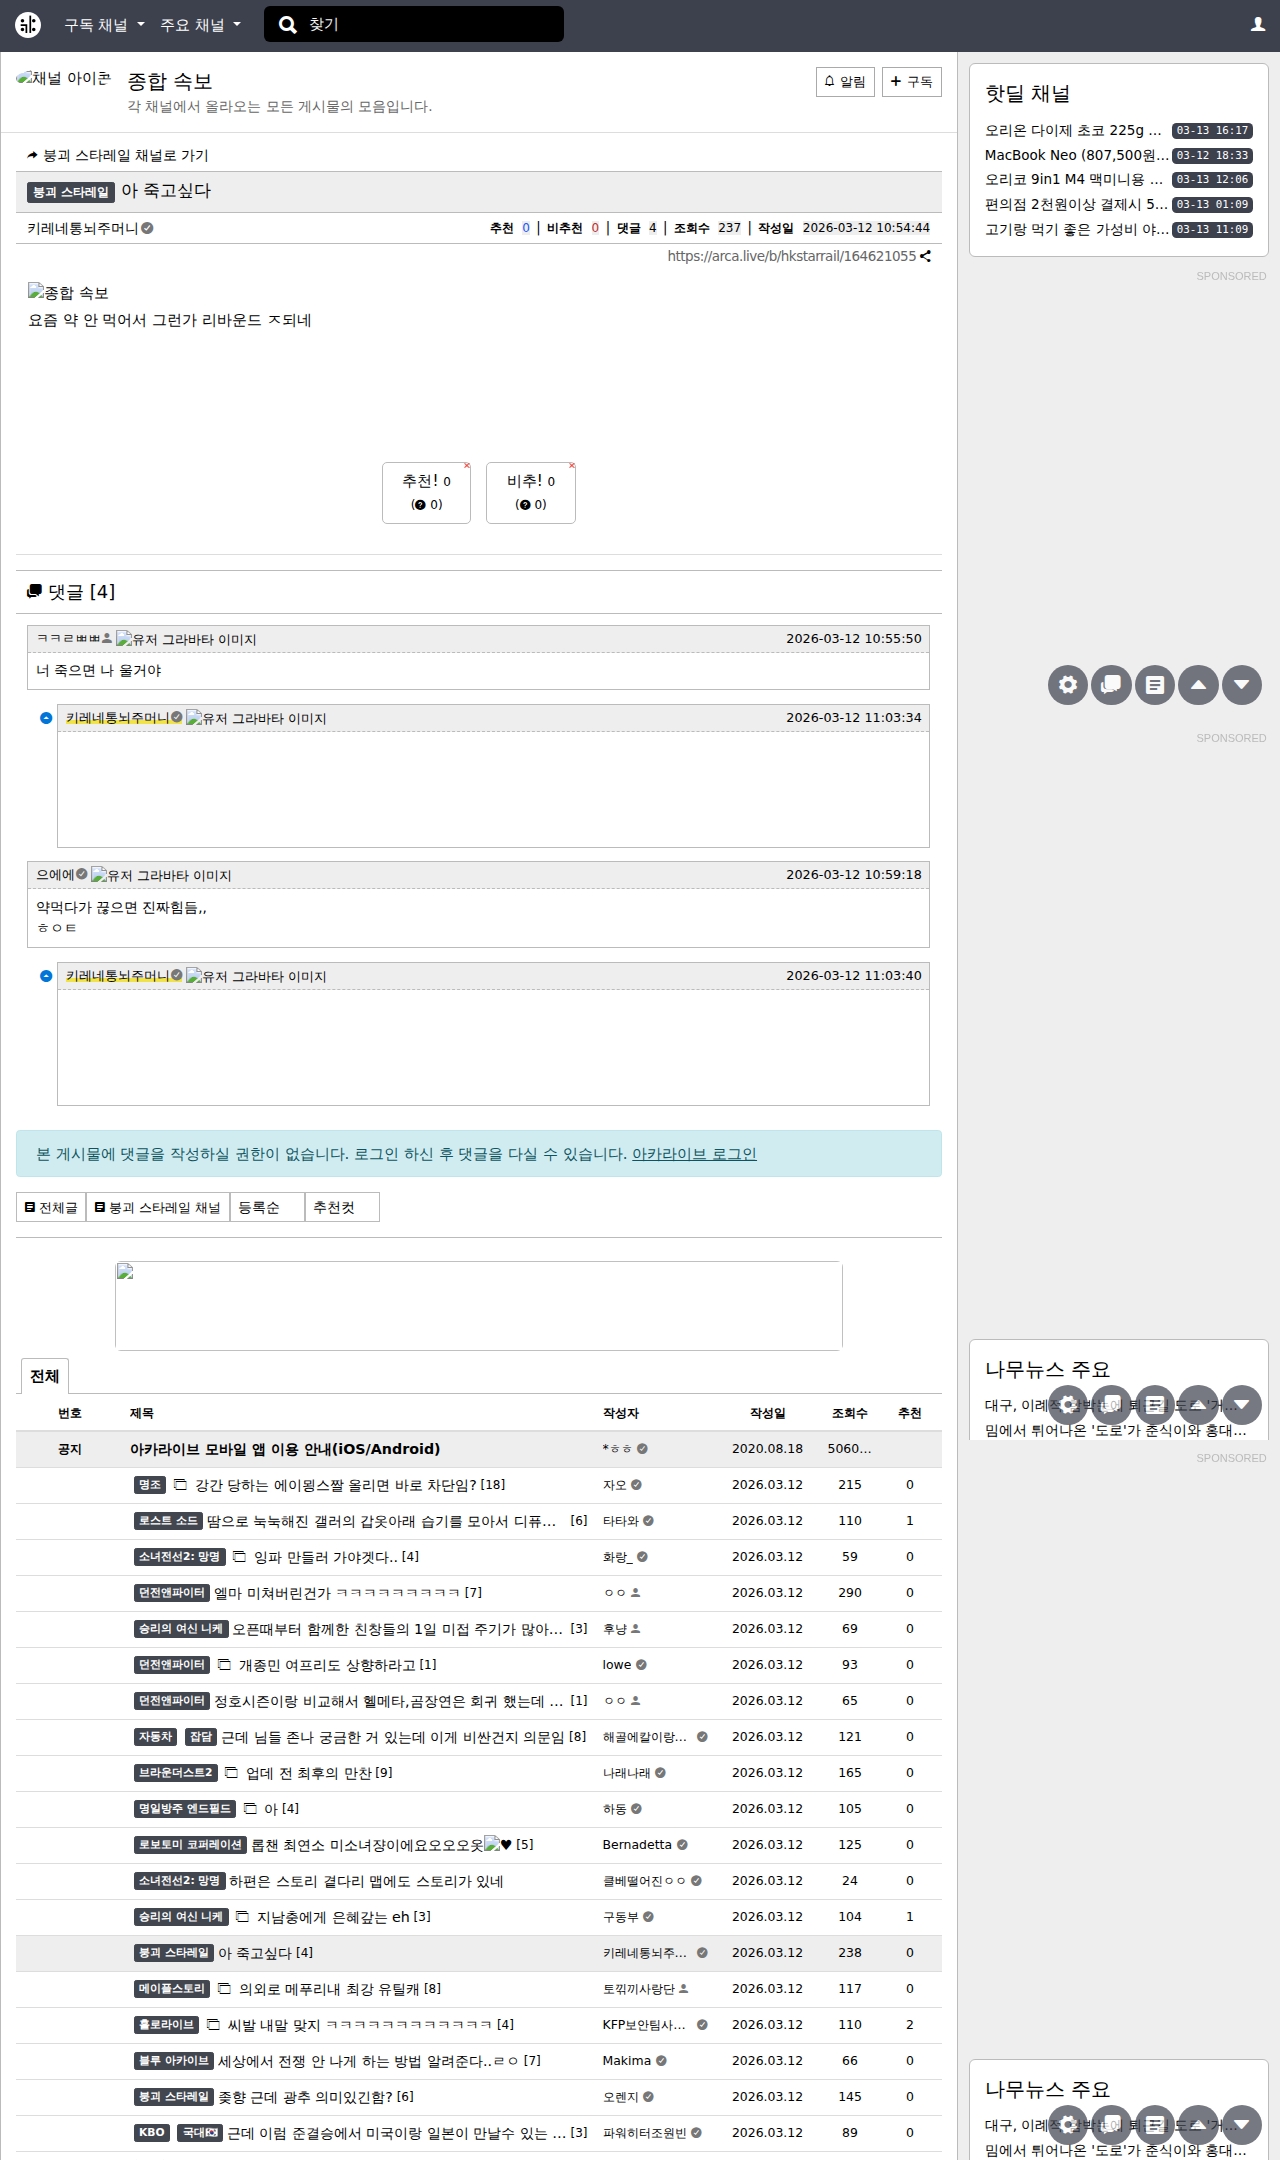This screenshot has height=2160, width=1280.
Task: Select the 전체글 tab
Action: click(51, 1207)
